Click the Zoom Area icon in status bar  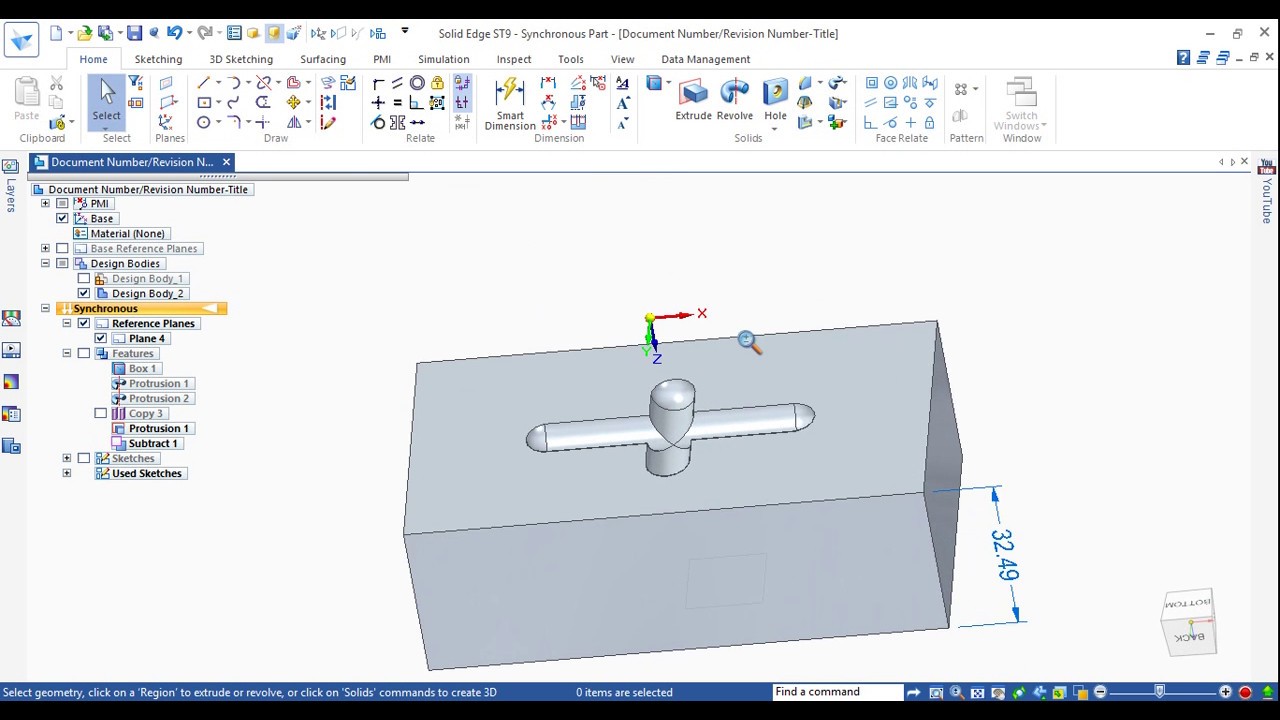(936, 692)
